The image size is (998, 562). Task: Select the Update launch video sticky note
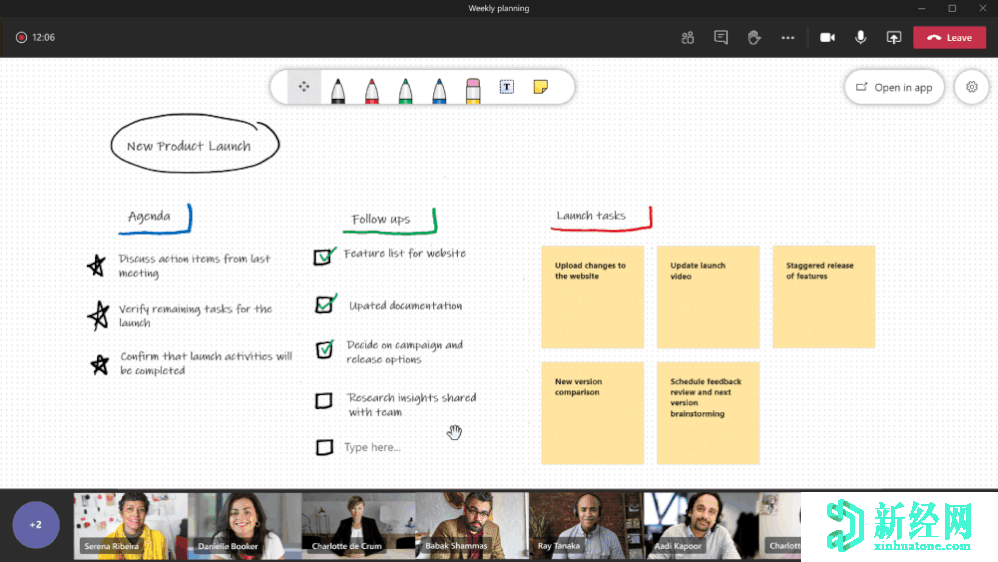click(x=708, y=297)
